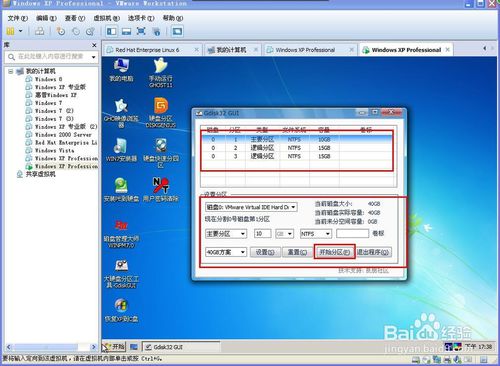Click the thumbnail bar toolbar icon

click(126, 31)
